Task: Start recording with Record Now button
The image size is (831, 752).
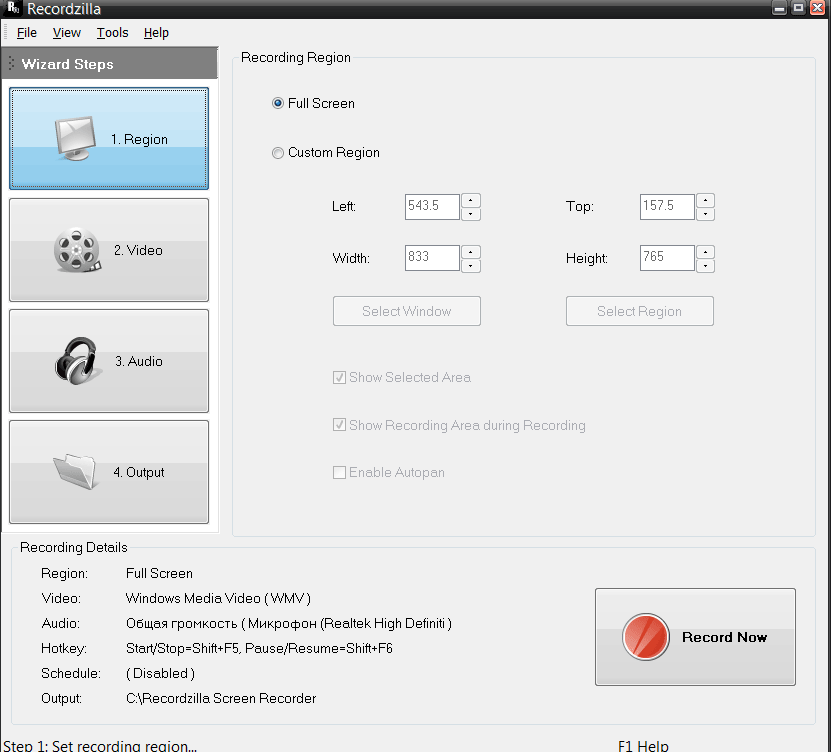Action: (695, 637)
